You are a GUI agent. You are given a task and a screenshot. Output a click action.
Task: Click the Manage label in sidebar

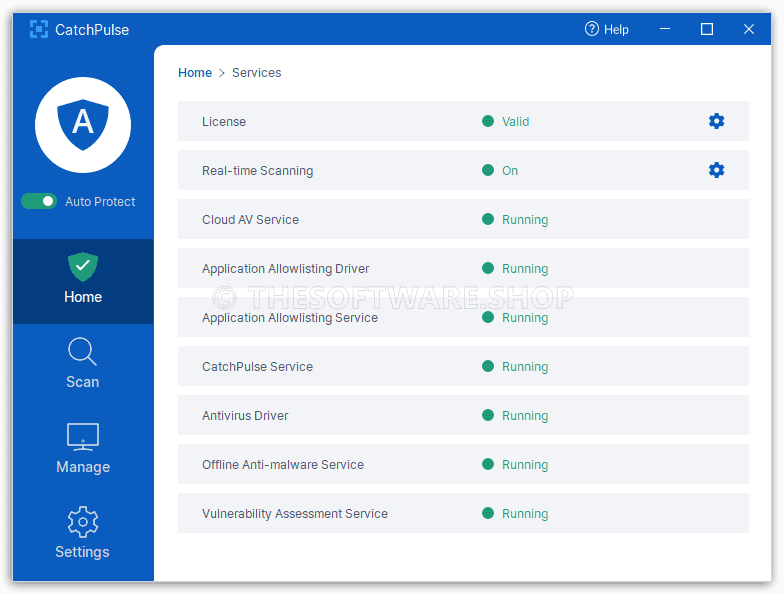[x=83, y=467]
